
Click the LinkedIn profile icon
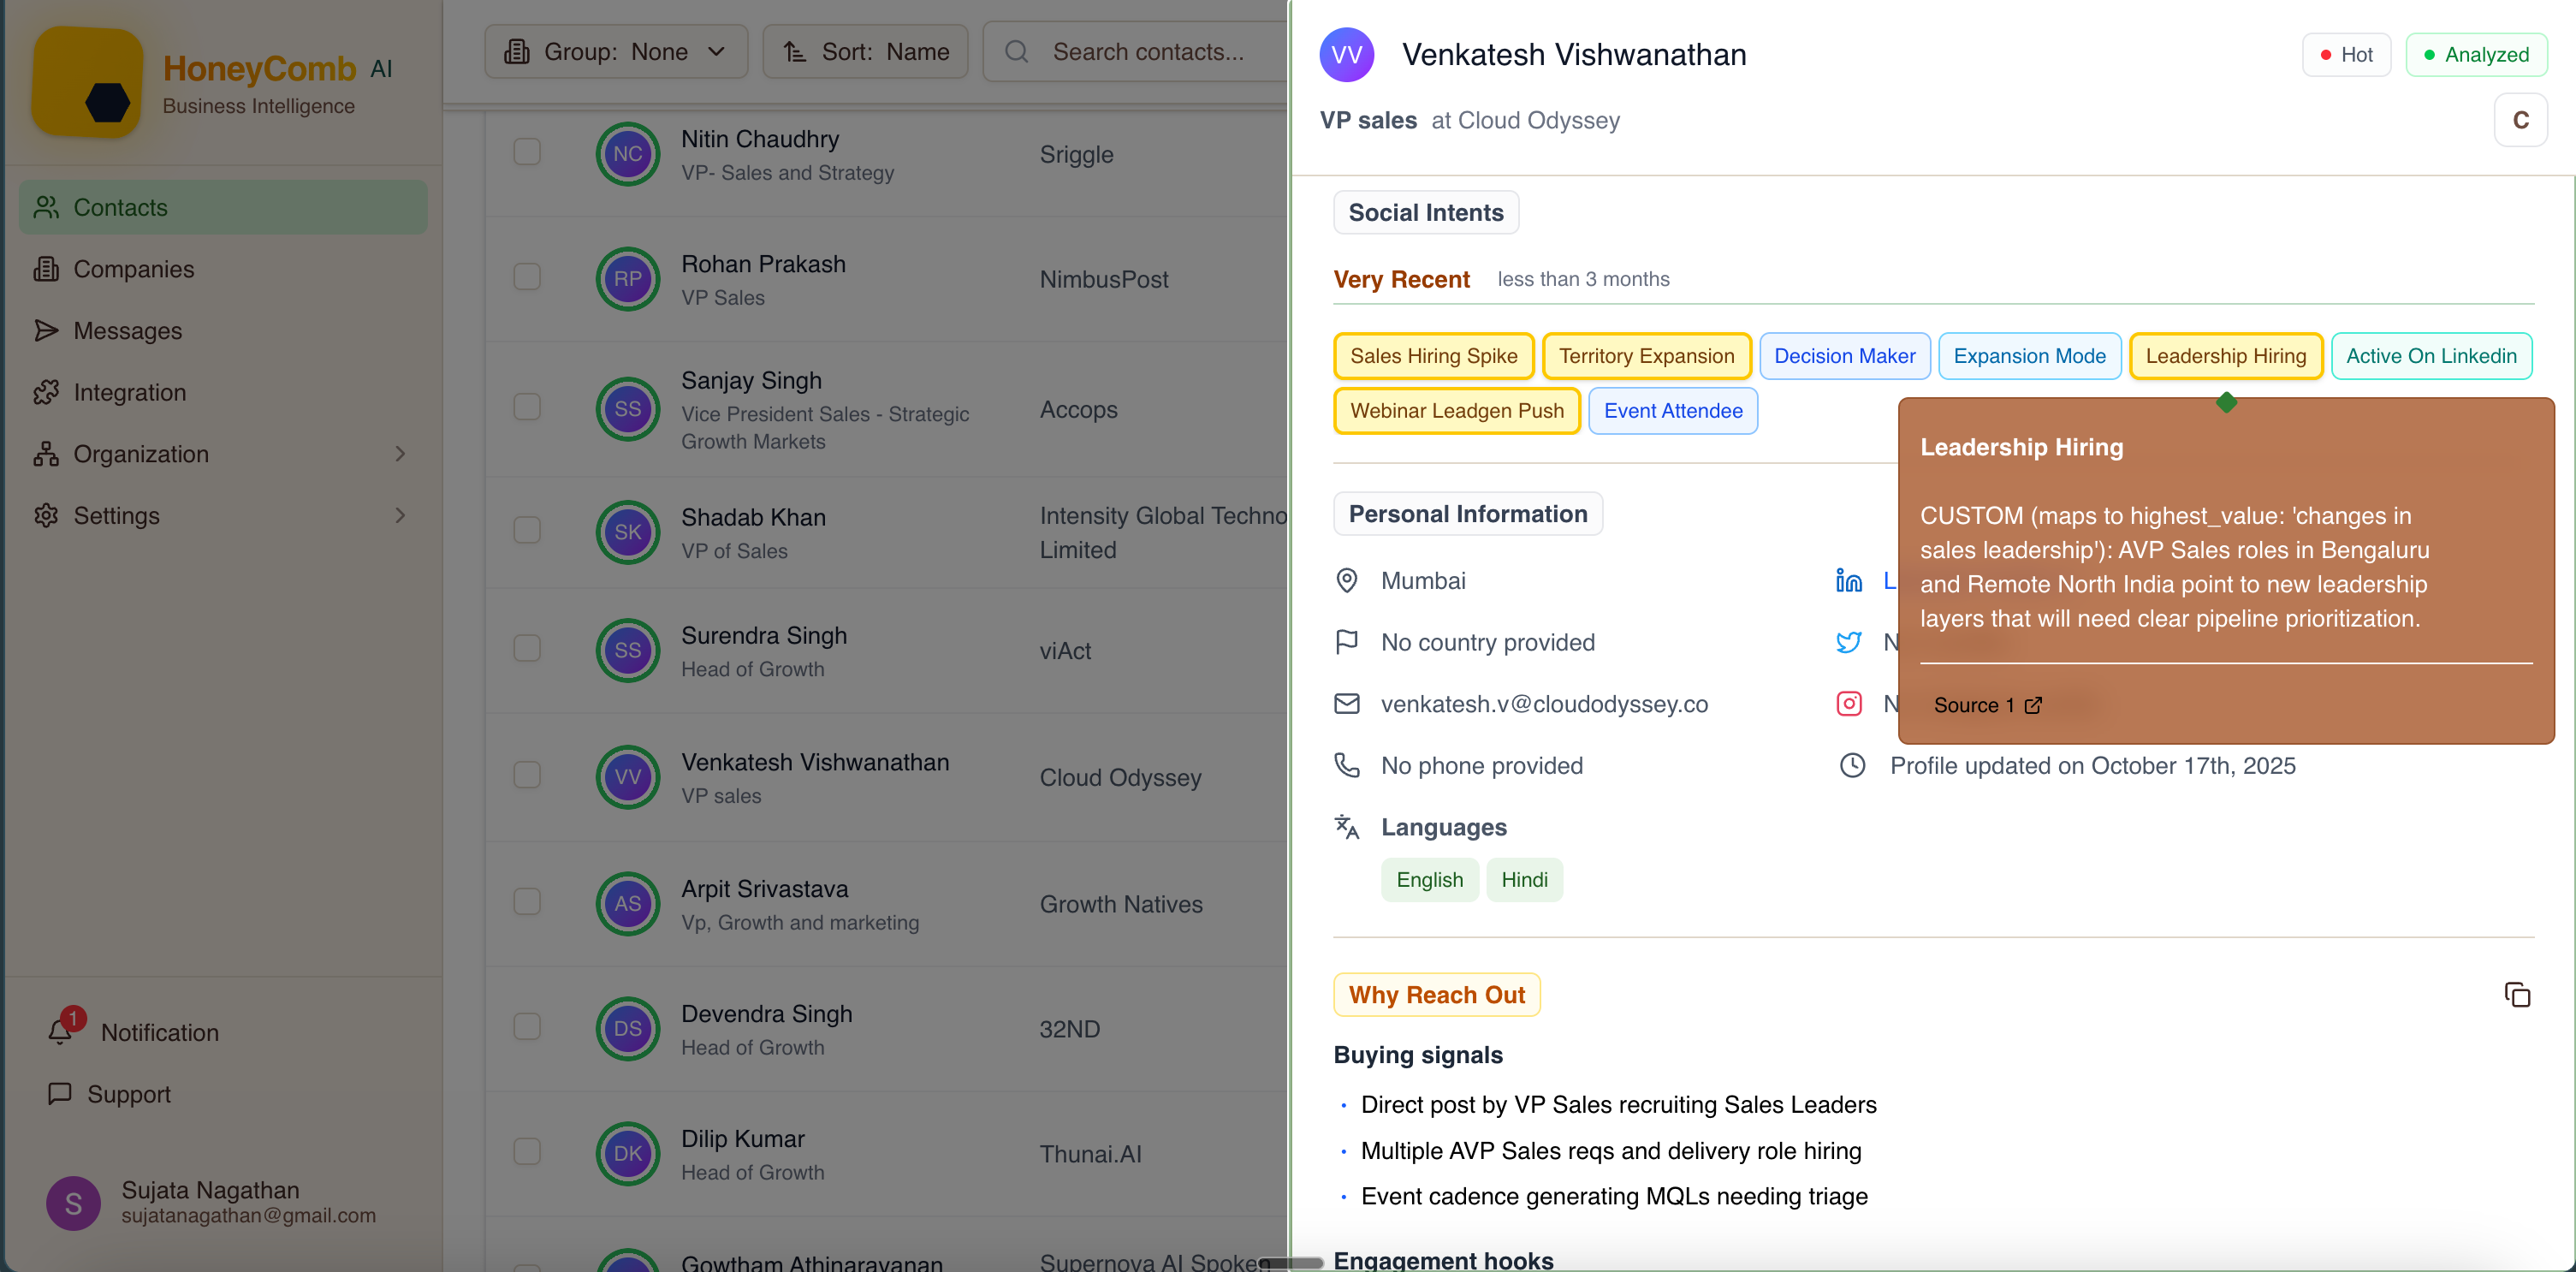tap(1848, 581)
